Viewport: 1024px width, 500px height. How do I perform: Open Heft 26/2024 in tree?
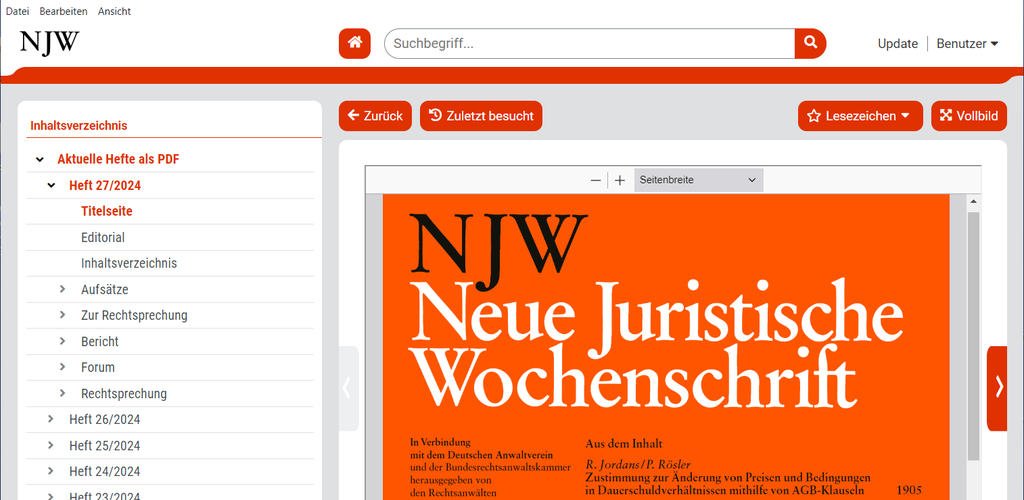click(104, 420)
